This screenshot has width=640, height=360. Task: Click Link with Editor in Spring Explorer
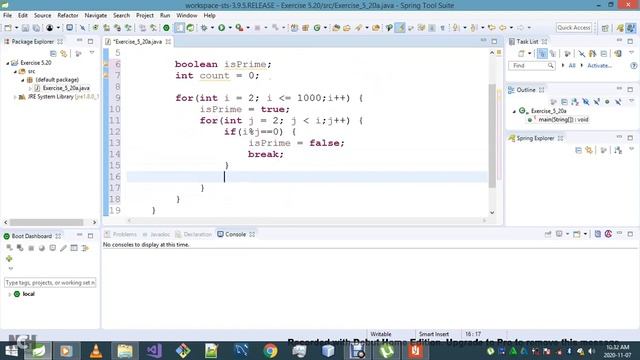(589, 151)
